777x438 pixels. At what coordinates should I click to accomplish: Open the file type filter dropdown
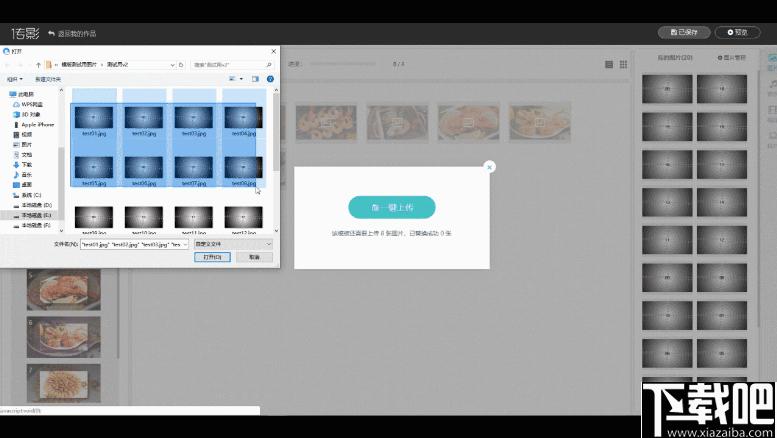tap(233, 244)
